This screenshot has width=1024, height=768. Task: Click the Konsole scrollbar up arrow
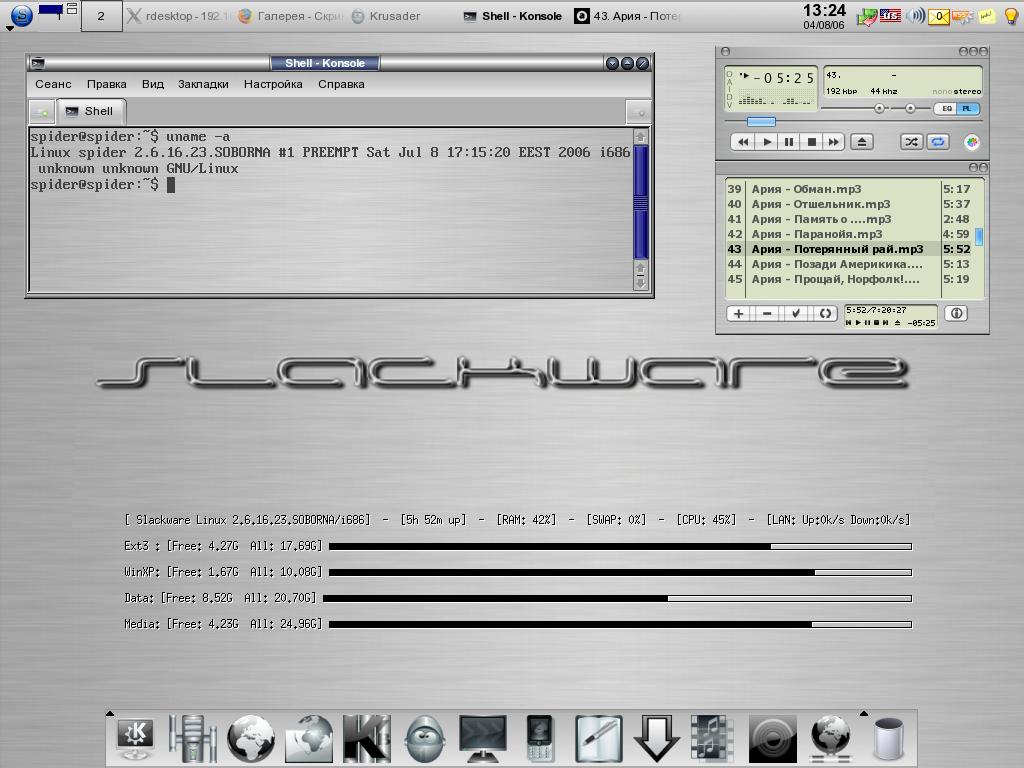coord(641,137)
